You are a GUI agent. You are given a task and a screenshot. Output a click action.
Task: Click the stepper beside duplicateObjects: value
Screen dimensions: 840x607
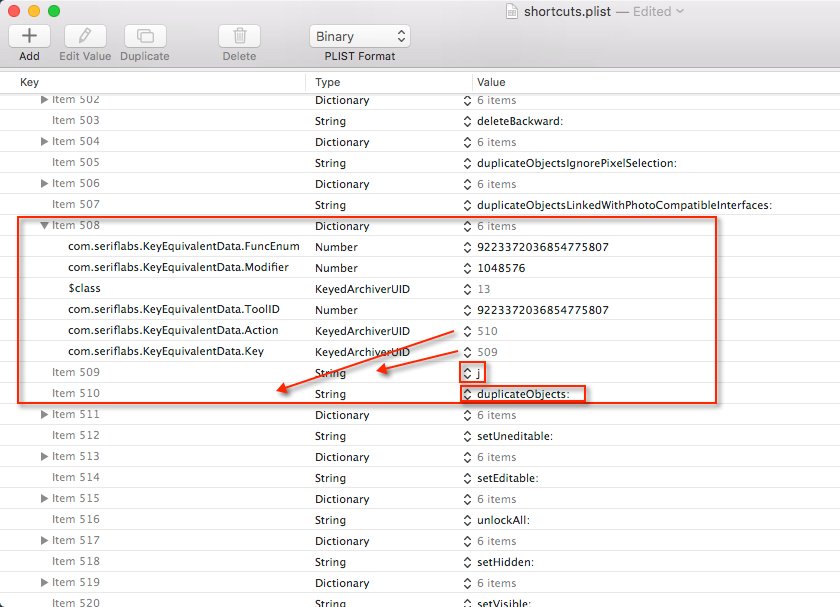tap(466, 393)
